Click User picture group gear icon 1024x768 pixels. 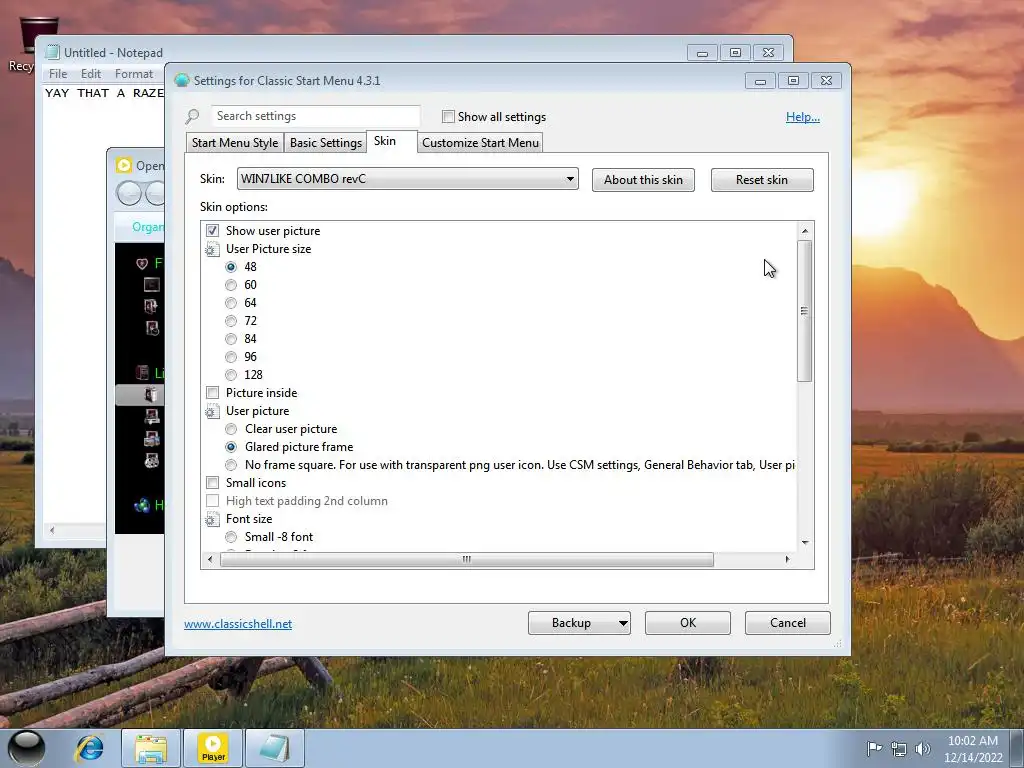212,411
